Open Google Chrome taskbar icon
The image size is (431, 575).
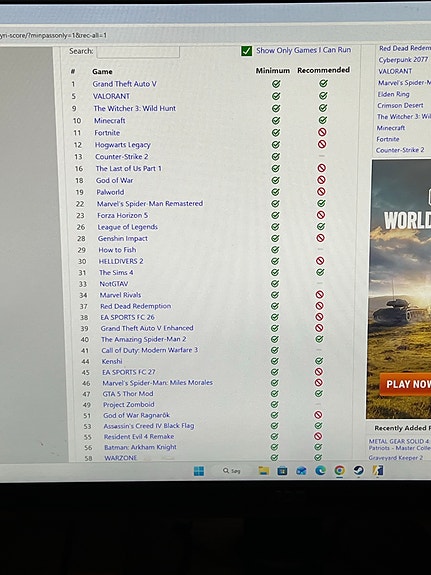[x=340, y=470]
